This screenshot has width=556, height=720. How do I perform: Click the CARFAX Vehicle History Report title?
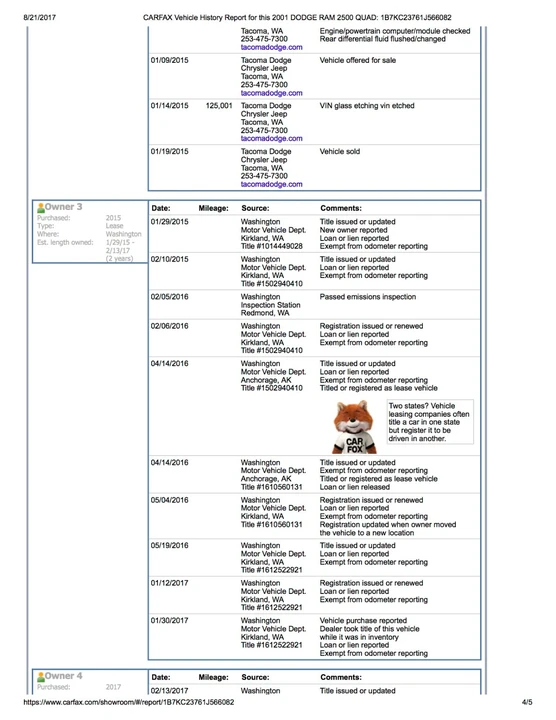297,17
